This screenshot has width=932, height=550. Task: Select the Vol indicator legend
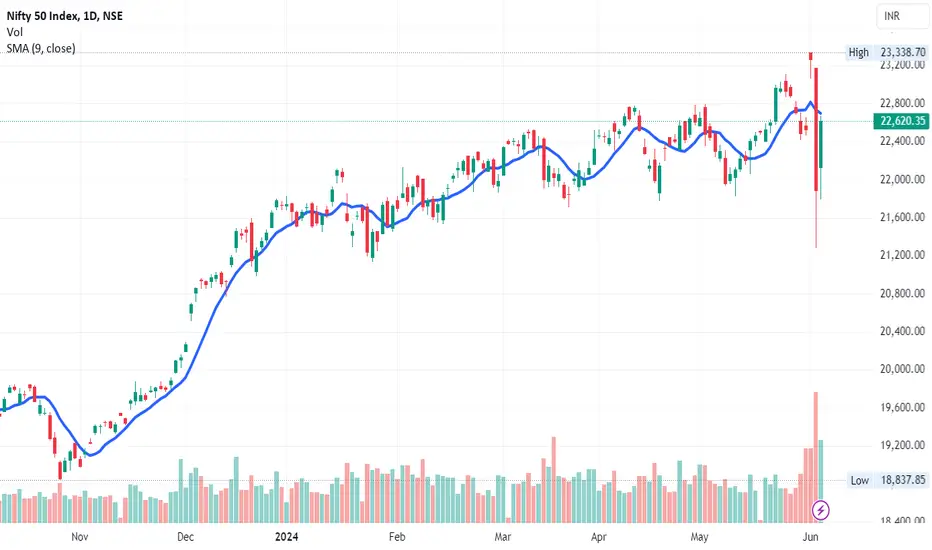tap(15, 32)
